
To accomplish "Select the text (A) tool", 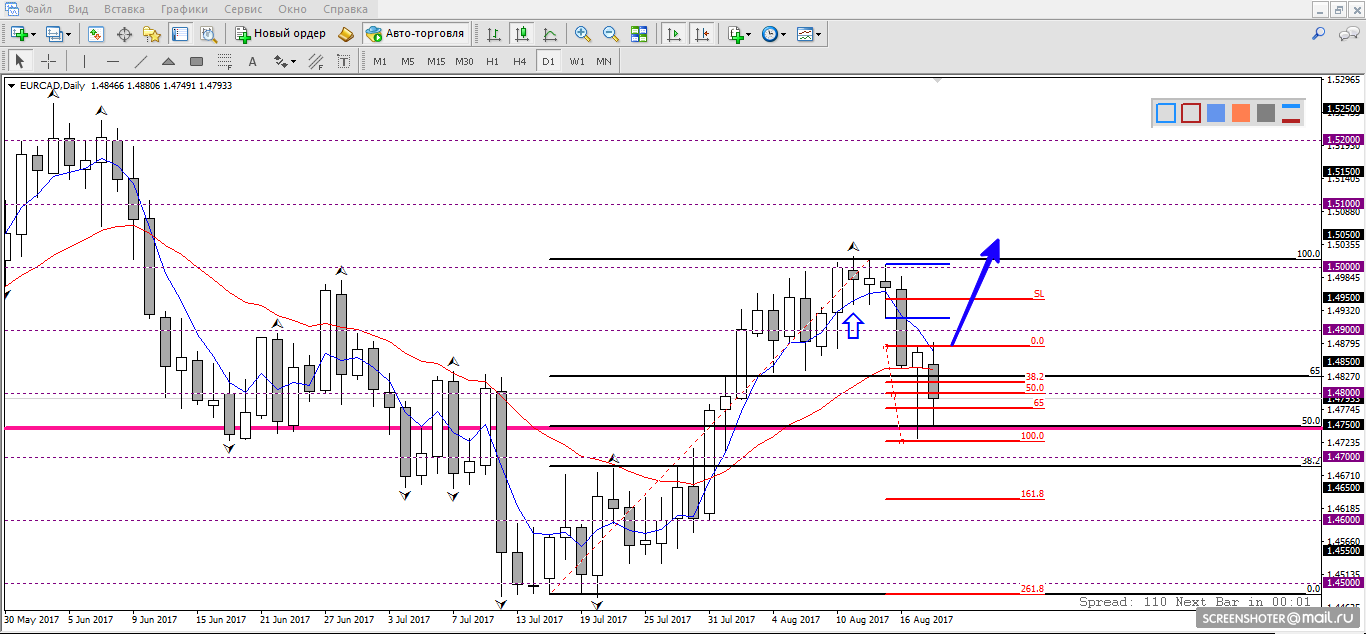I will coord(252,61).
